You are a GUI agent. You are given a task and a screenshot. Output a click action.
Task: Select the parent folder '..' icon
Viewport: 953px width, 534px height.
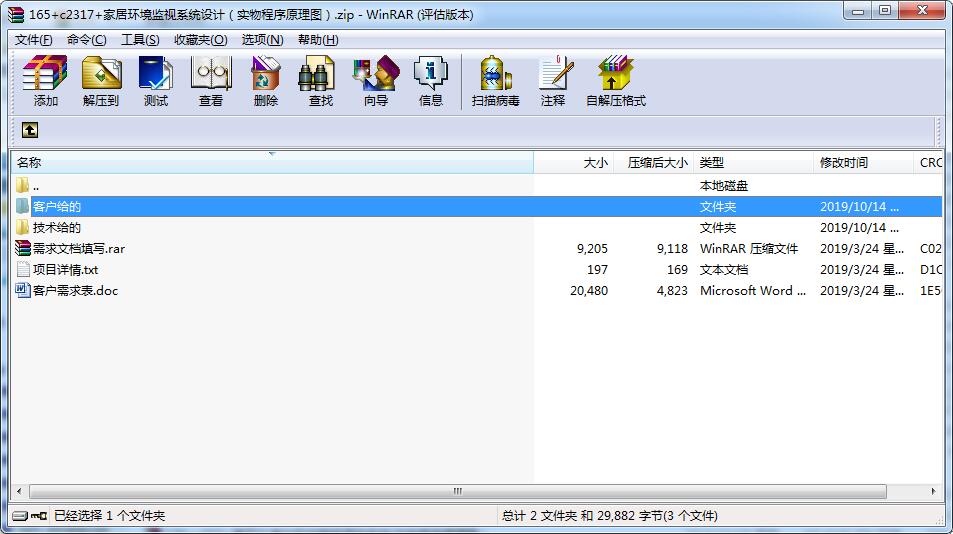pos(22,185)
